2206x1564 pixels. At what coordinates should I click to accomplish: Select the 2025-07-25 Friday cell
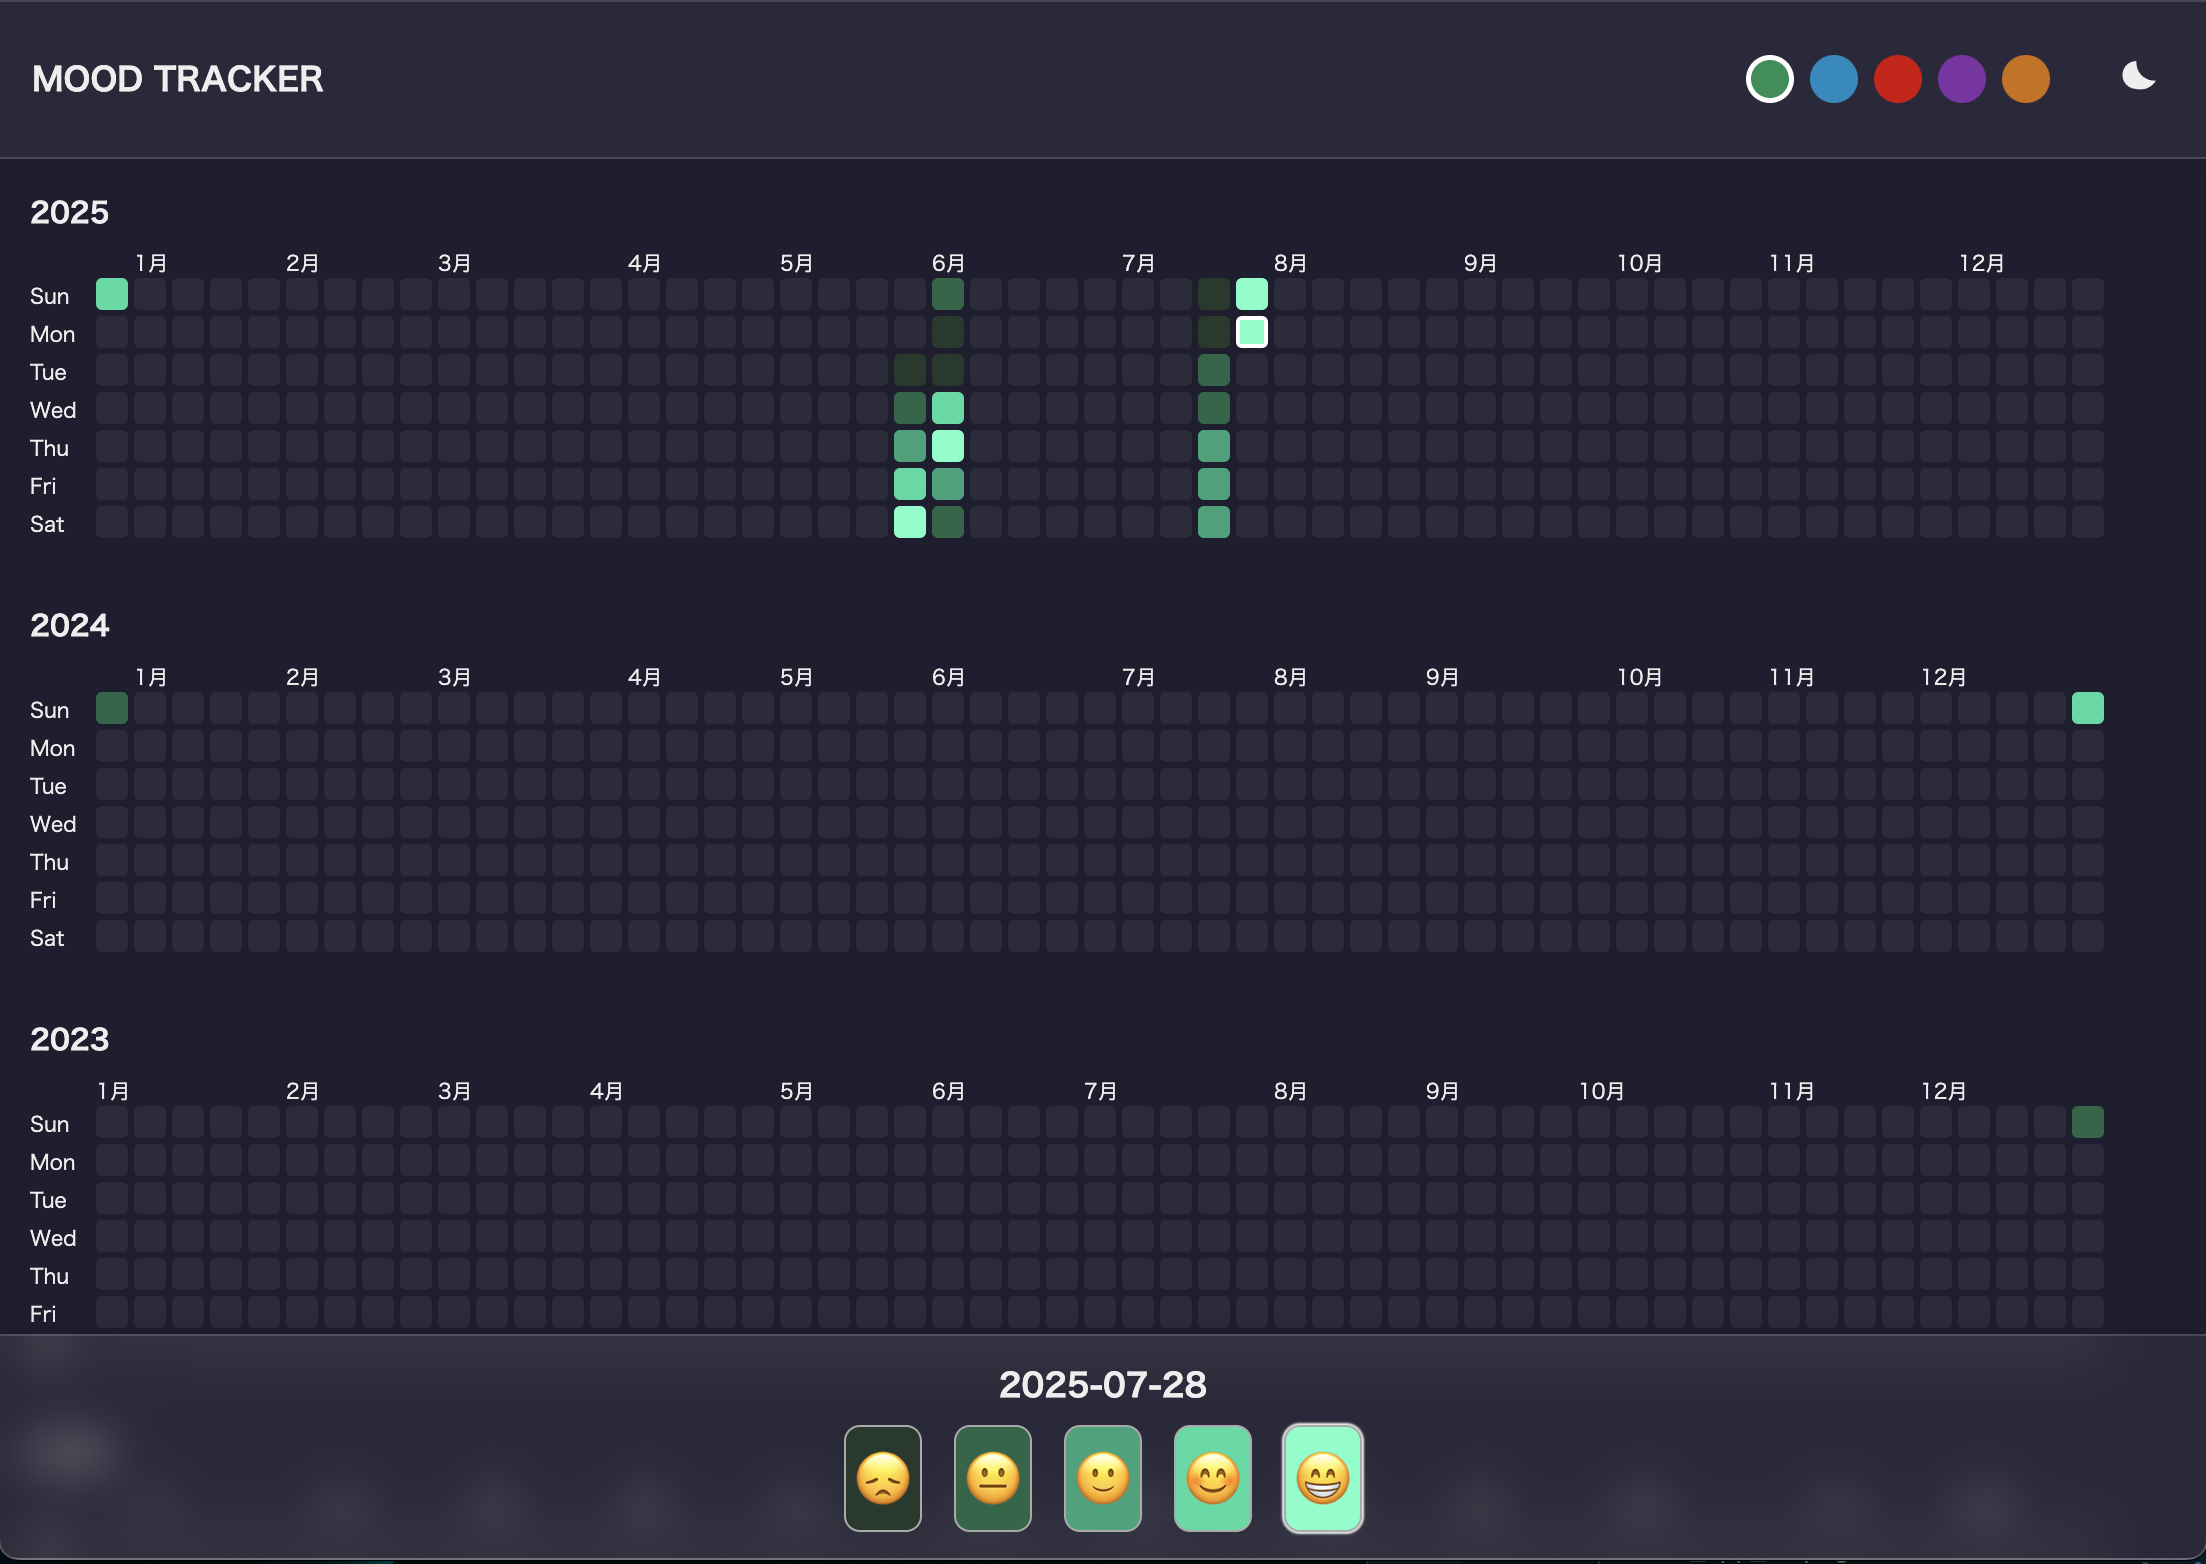pos(1214,484)
